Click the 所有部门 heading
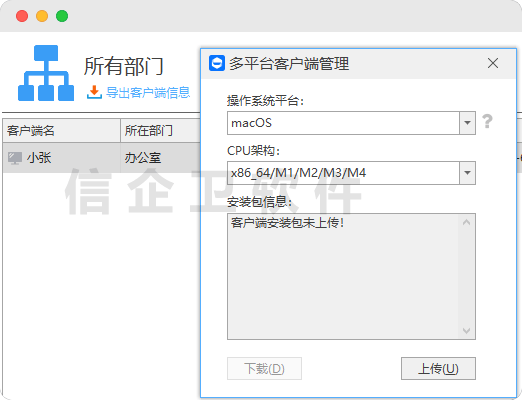This screenshot has height=400, width=522. click(124, 66)
